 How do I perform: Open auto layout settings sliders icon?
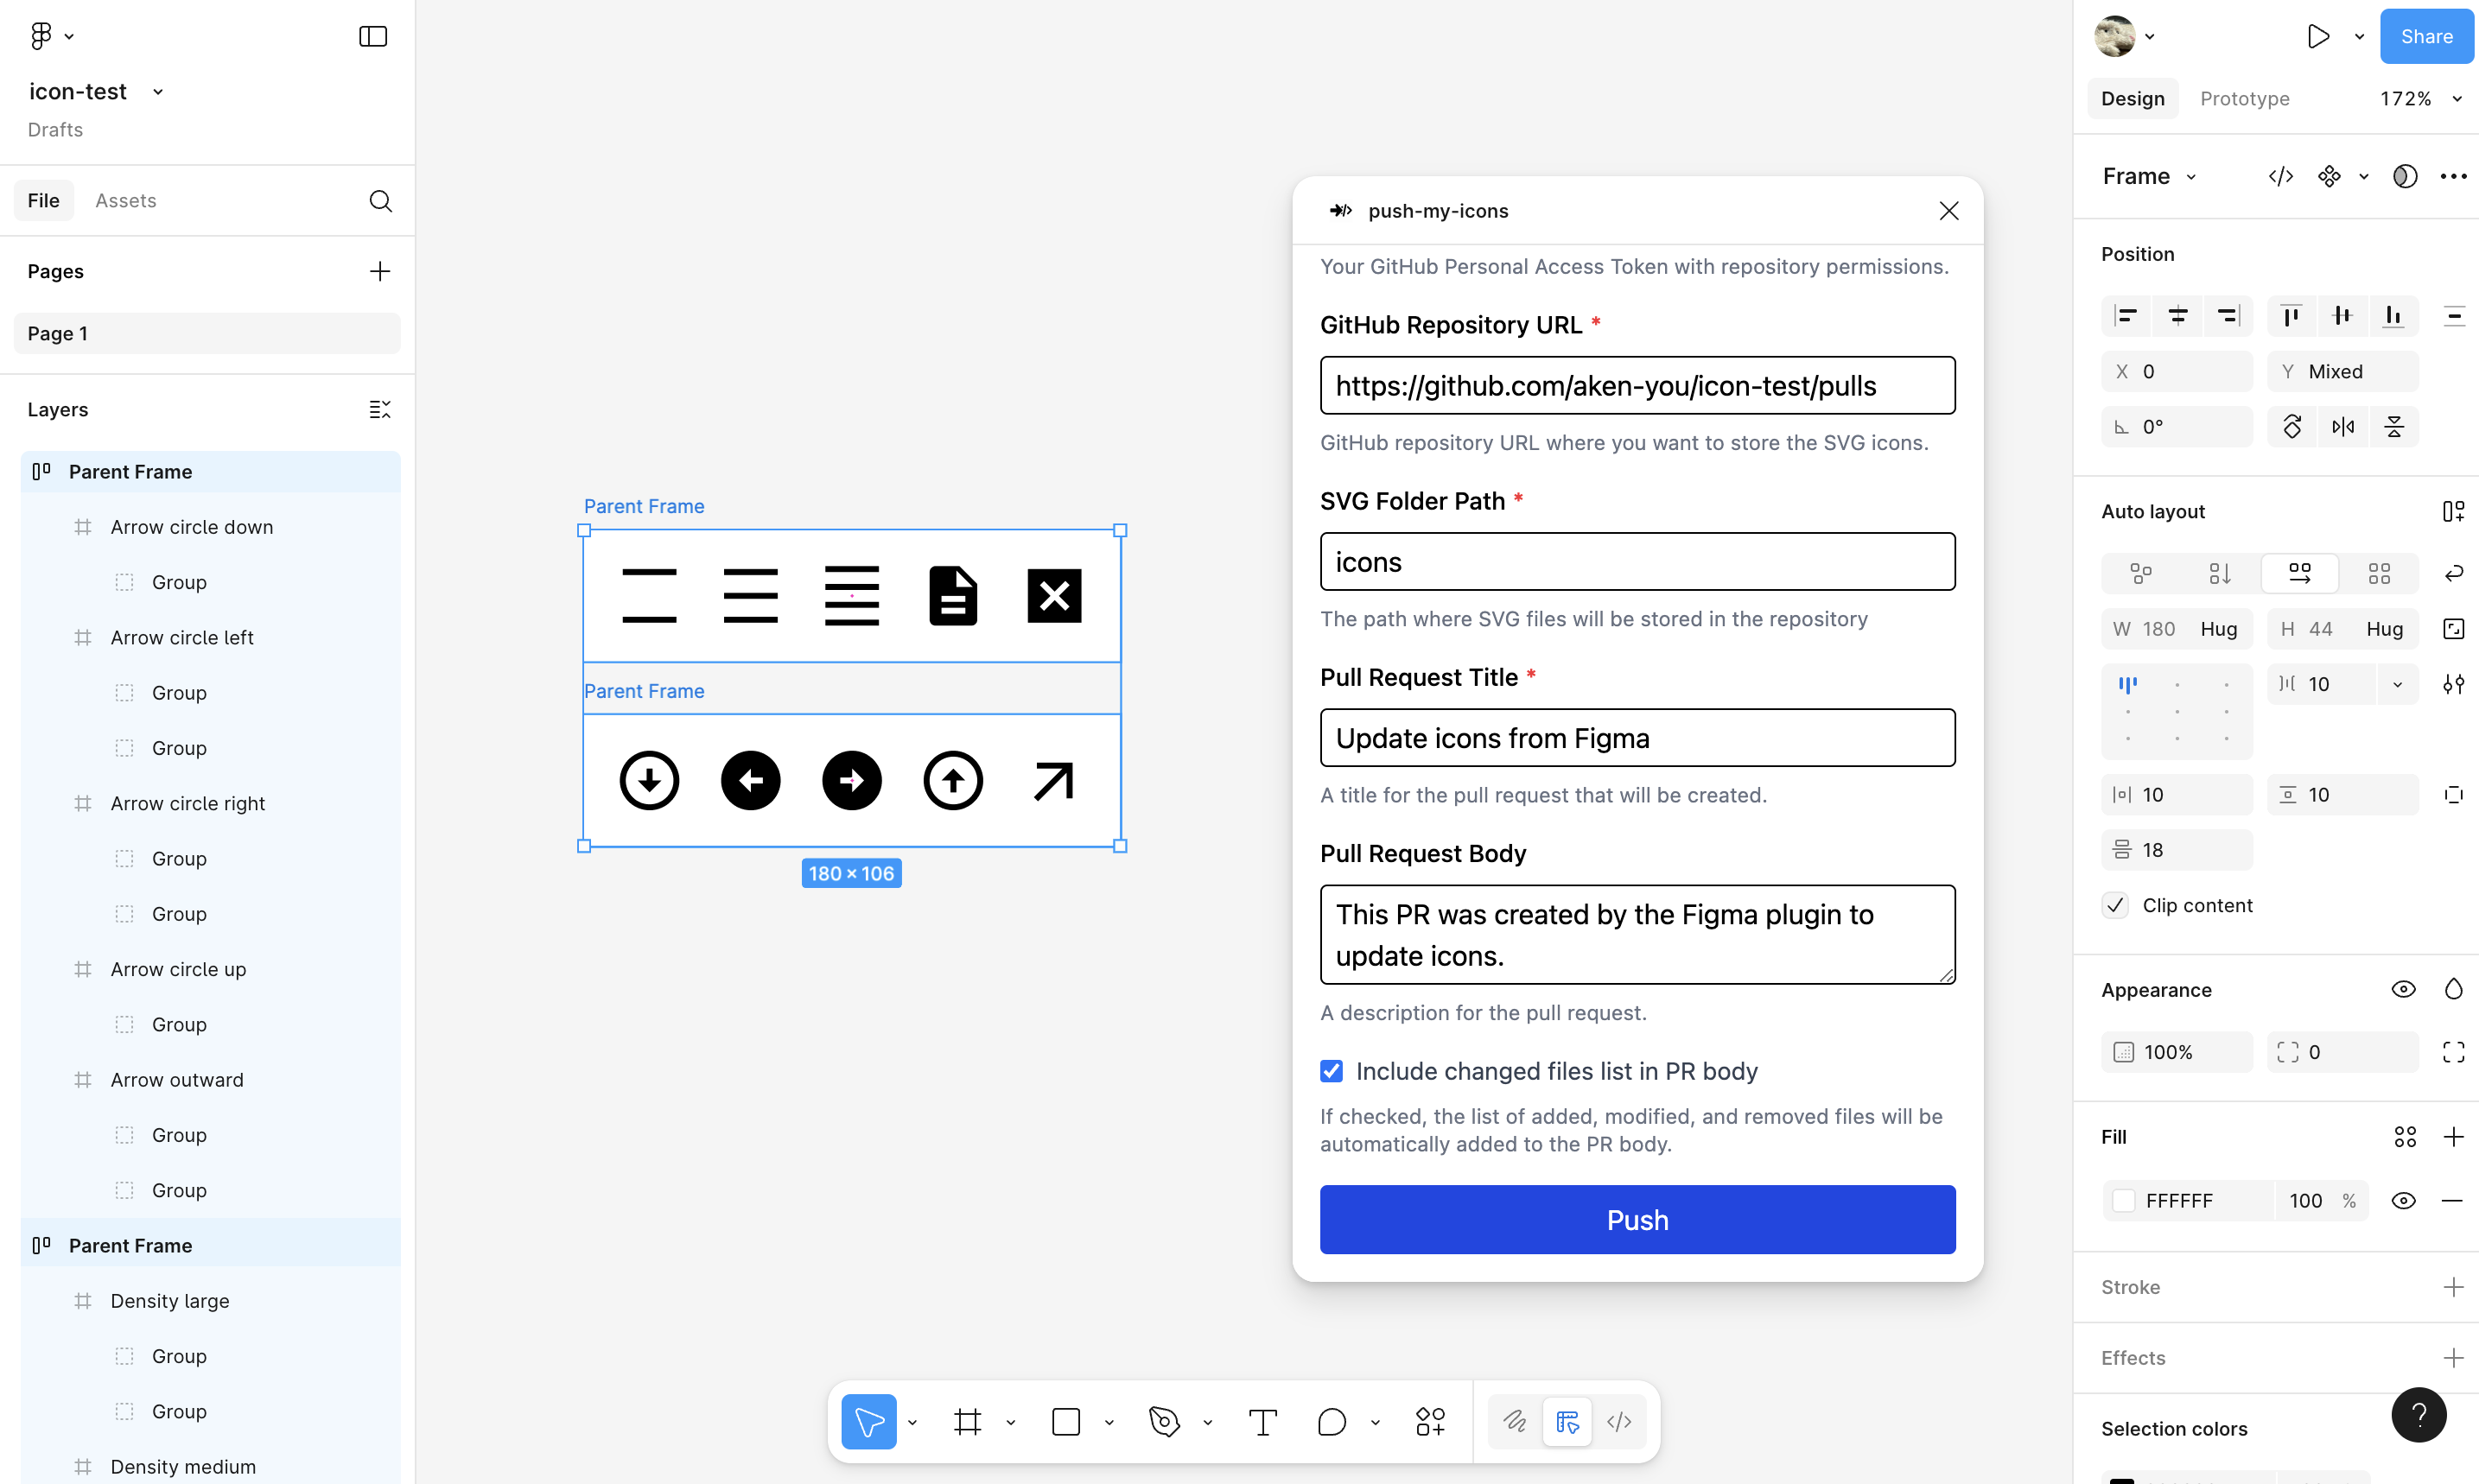click(x=2453, y=684)
